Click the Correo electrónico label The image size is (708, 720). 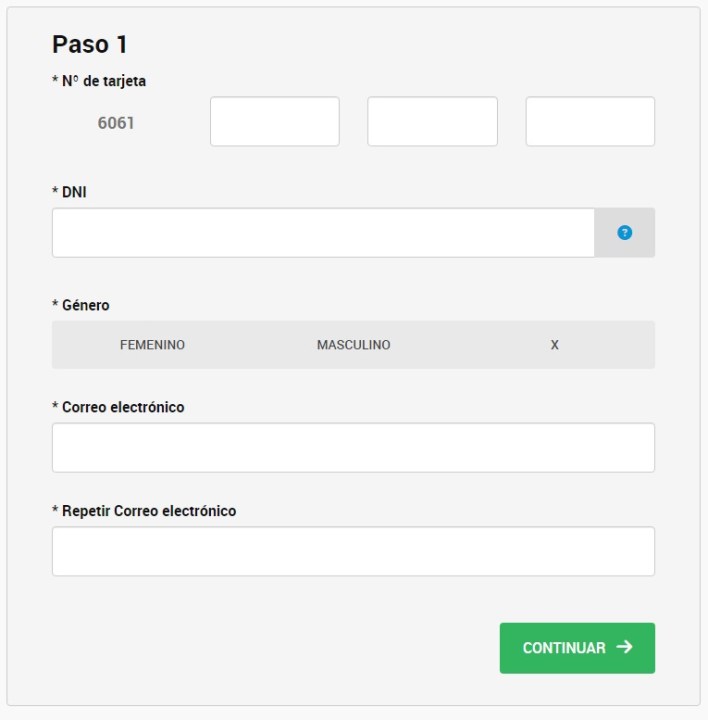tap(118, 407)
